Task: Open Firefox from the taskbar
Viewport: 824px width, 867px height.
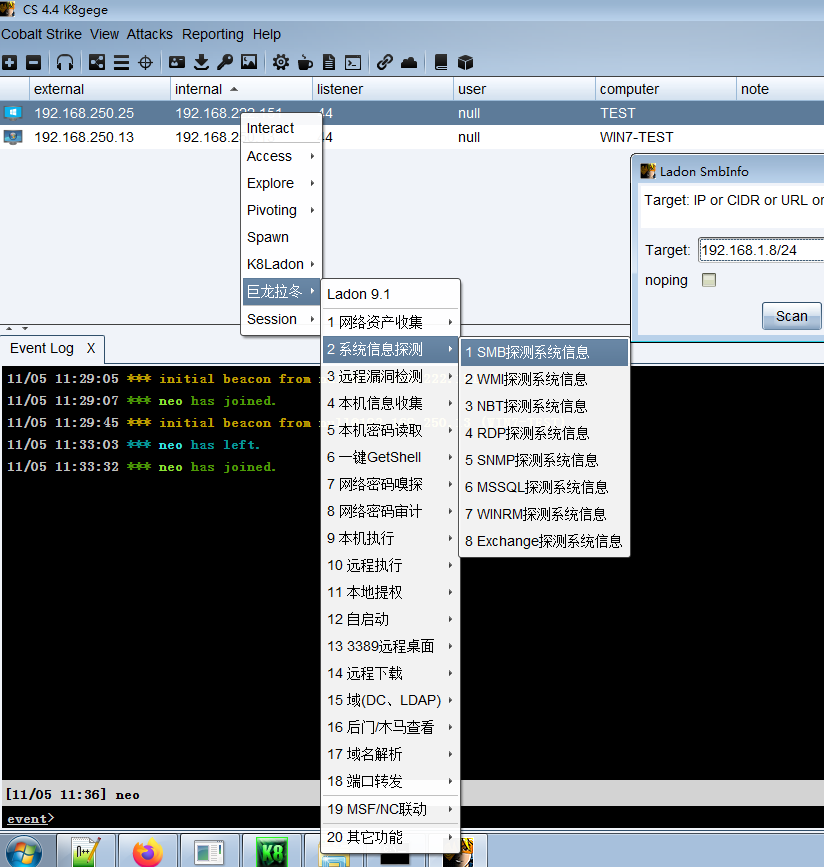Action: coord(148,852)
